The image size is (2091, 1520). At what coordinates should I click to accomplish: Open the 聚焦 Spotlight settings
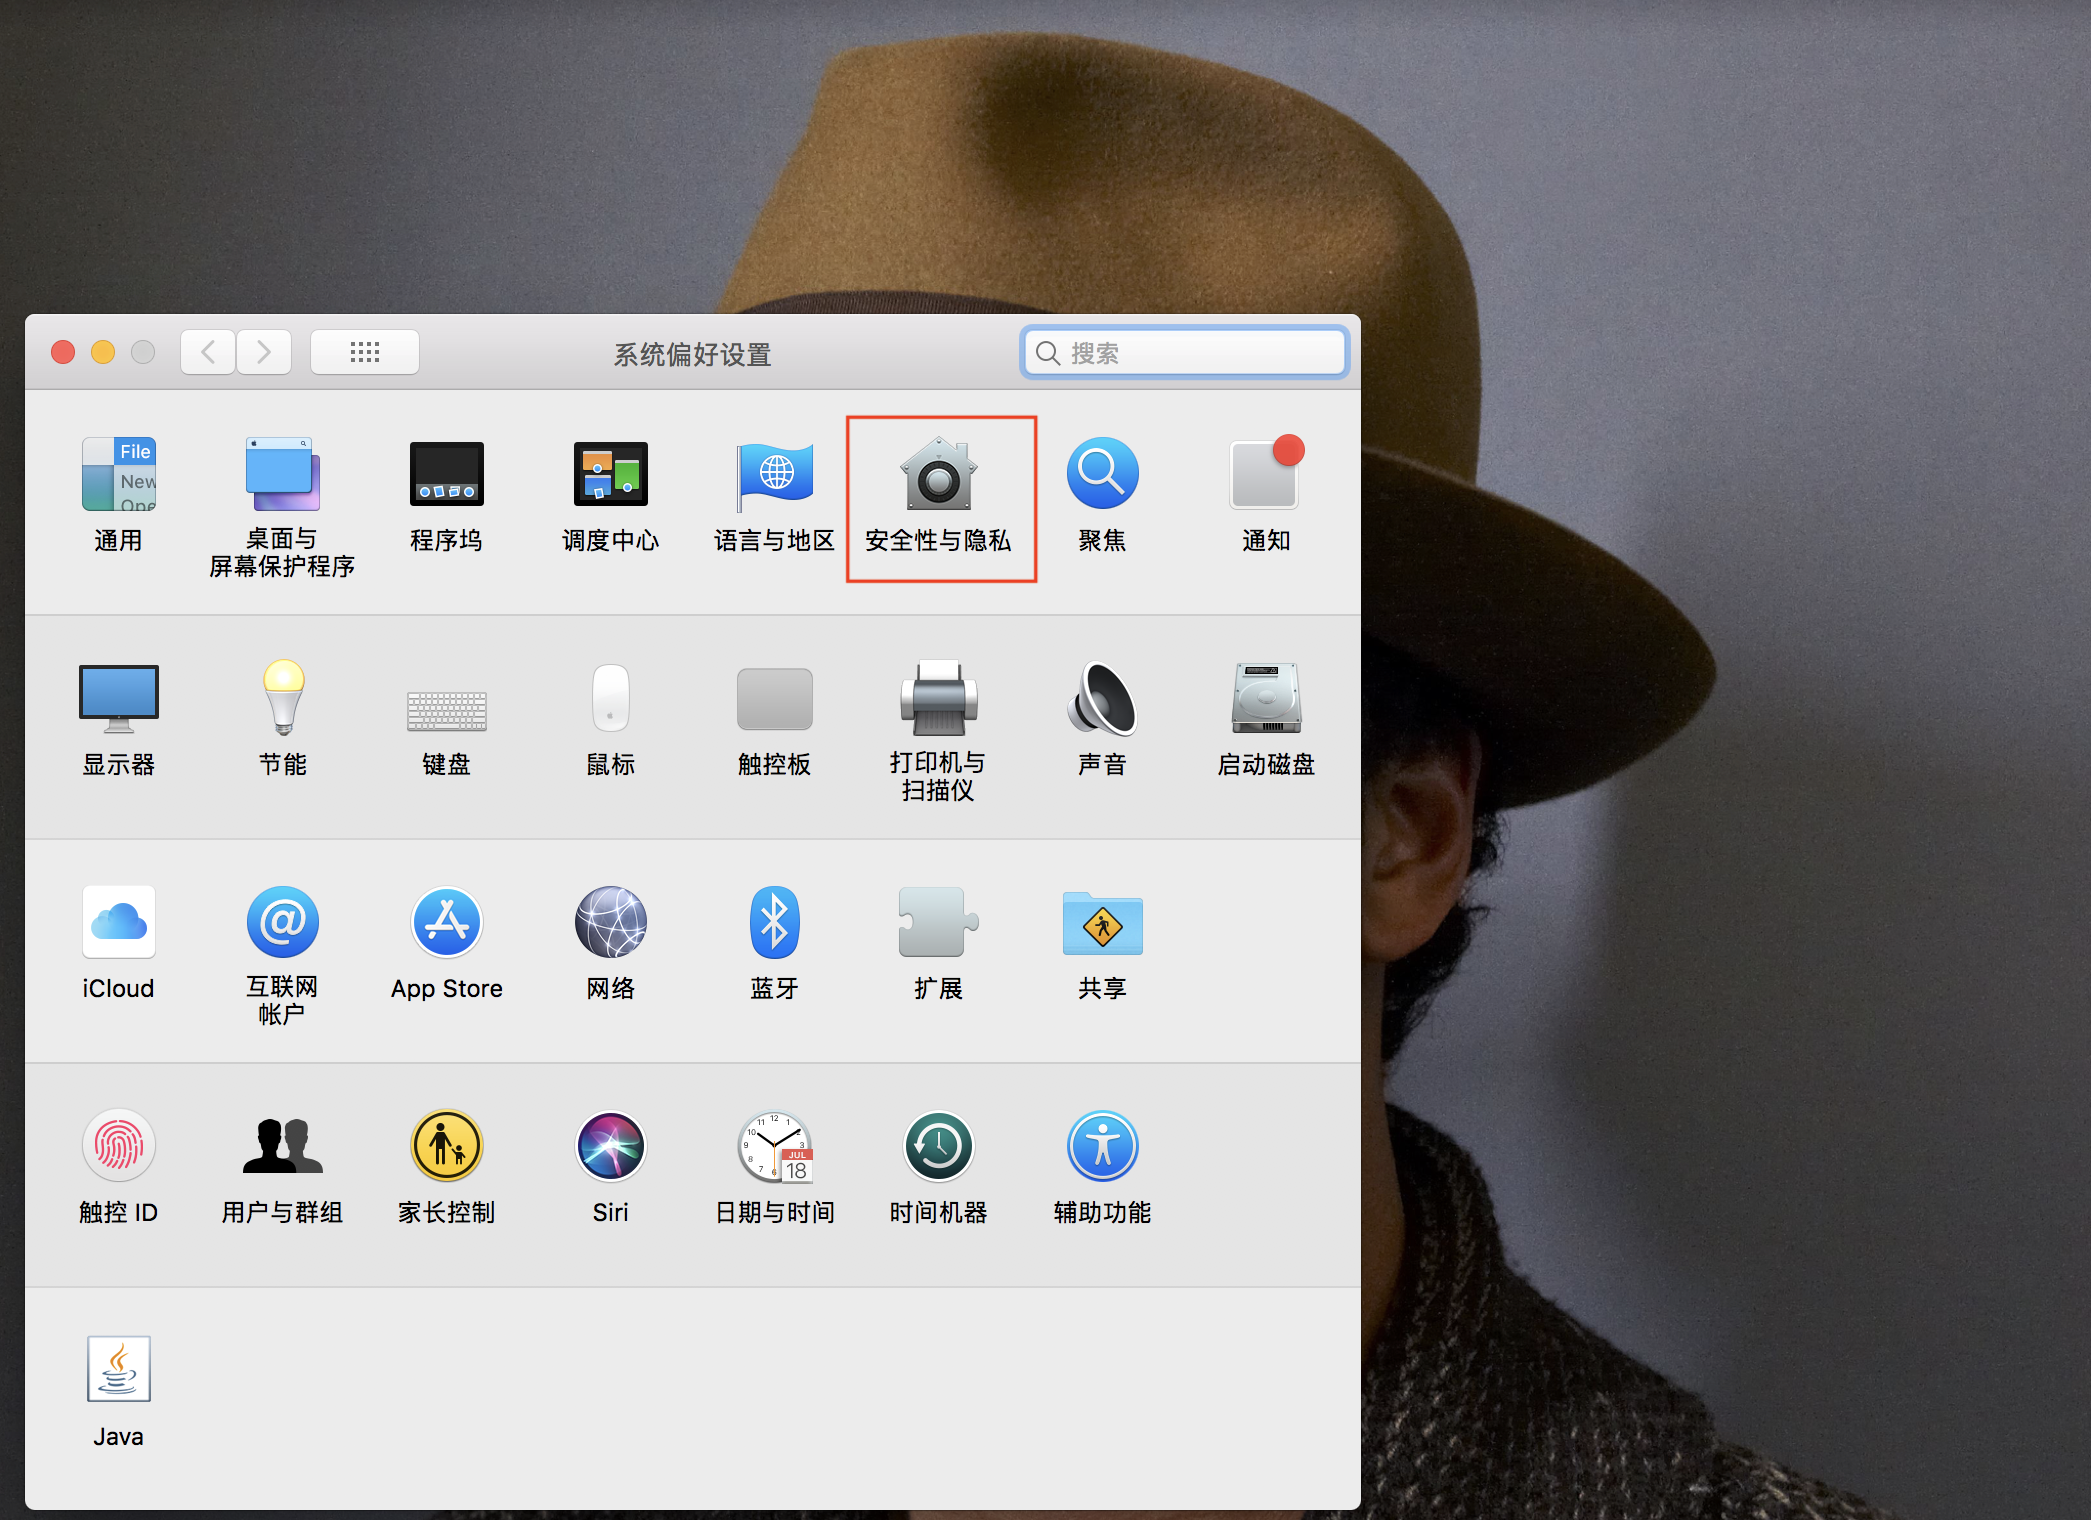coord(1102,475)
